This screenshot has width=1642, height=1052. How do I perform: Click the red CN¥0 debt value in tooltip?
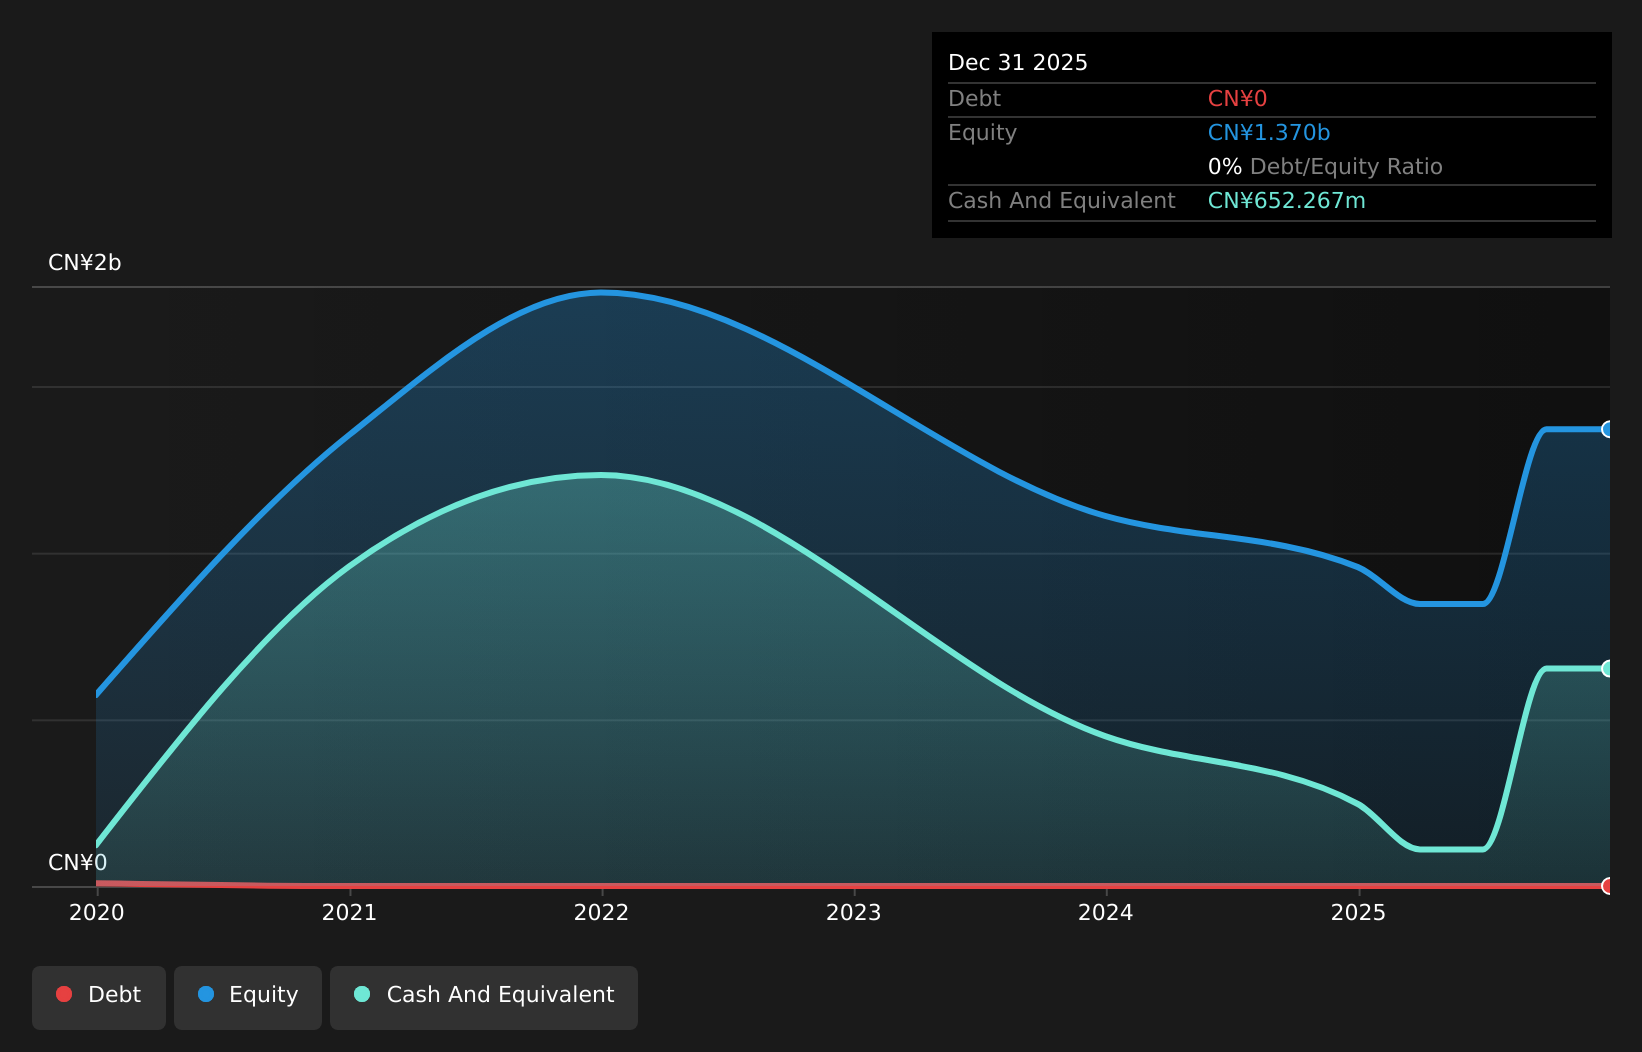[x=1237, y=99]
